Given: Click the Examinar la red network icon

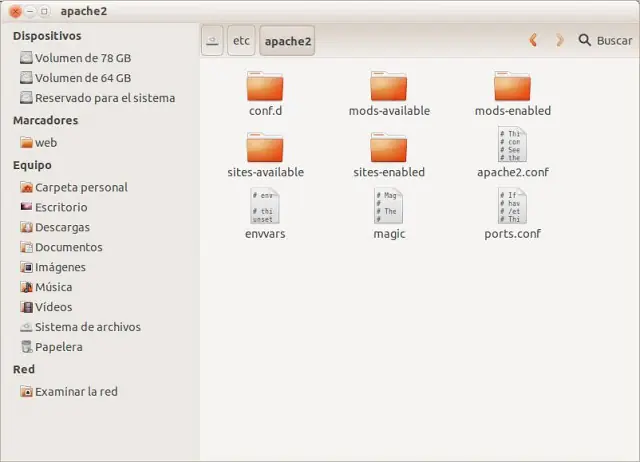Looking at the screenshot, I should pos(26,391).
